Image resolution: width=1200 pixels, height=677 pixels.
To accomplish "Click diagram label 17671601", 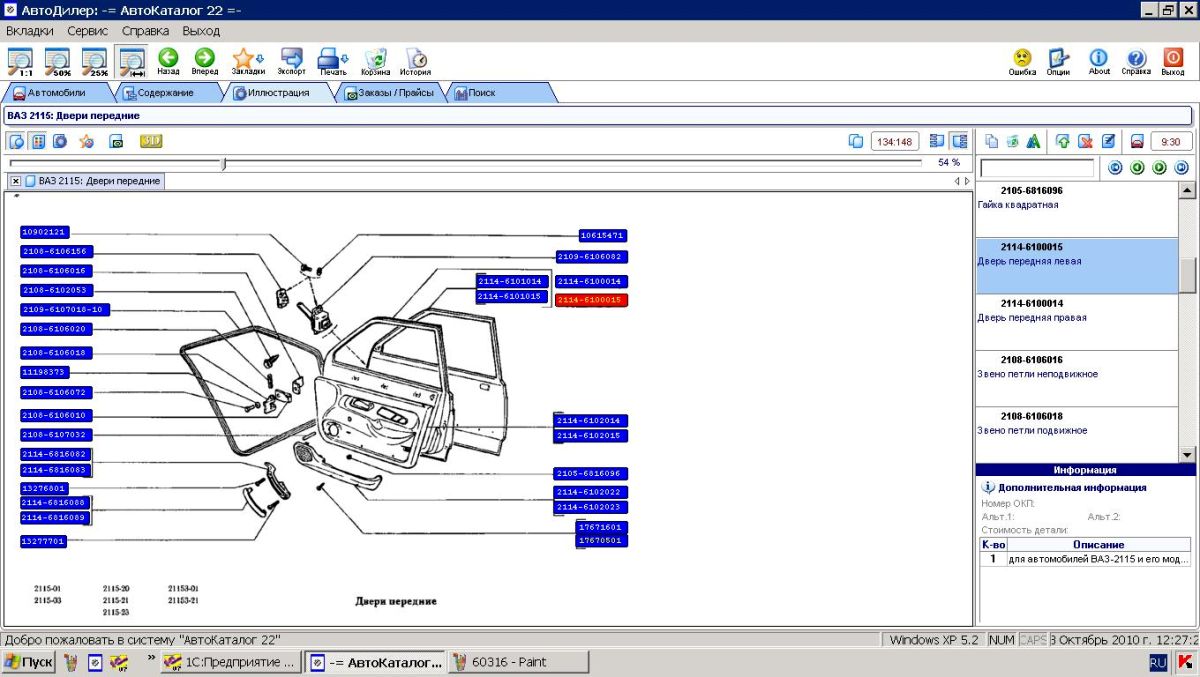I will pyautogui.click(x=602, y=527).
